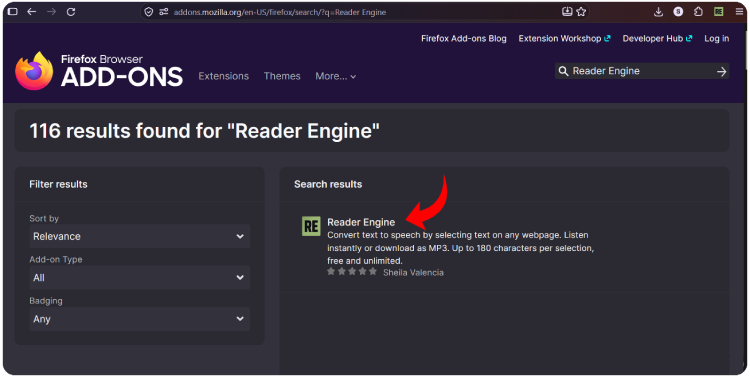Click the install-as-app icon in address bar
The image size is (750, 377).
click(x=567, y=12)
